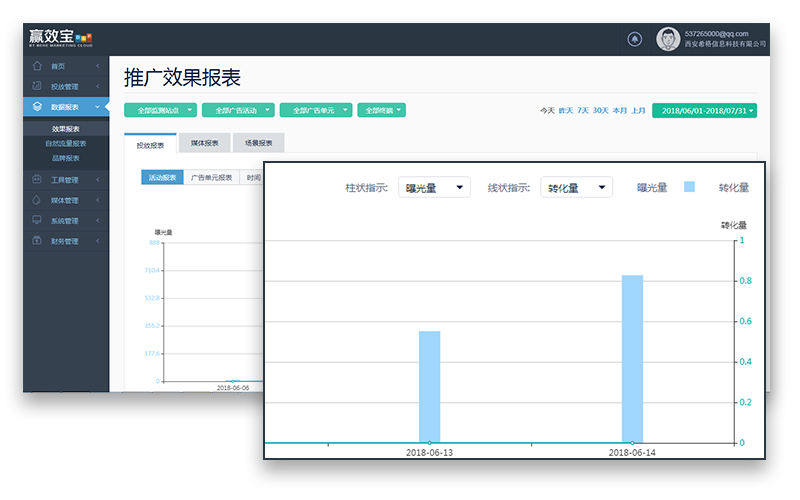Open the user avatar profile

tap(667, 39)
